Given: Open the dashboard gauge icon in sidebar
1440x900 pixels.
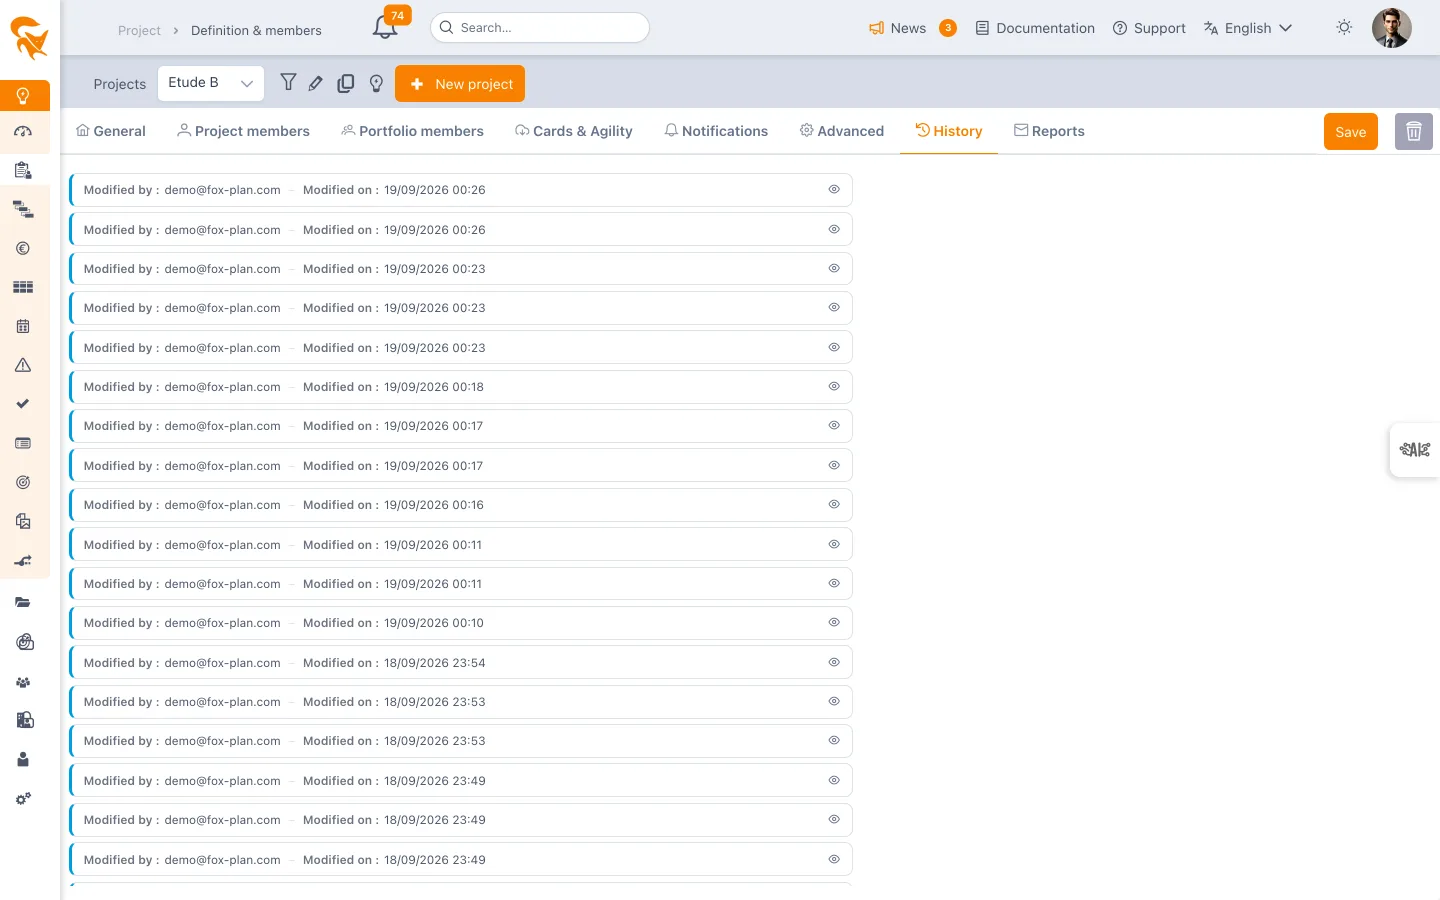Looking at the screenshot, I should (x=23, y=132).
